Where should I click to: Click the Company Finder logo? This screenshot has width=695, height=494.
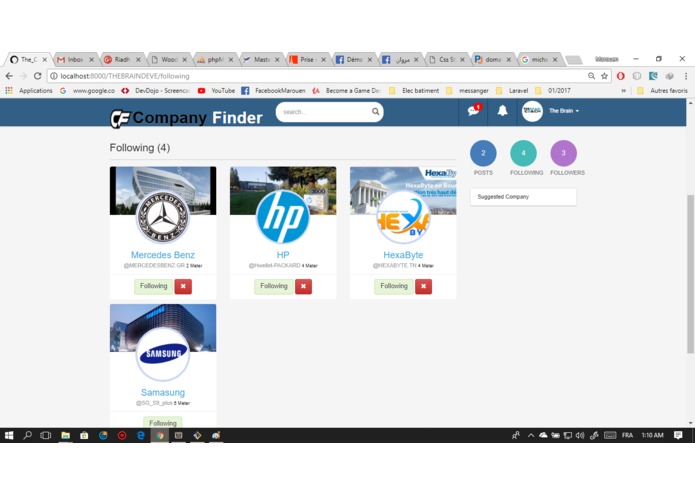186,118
